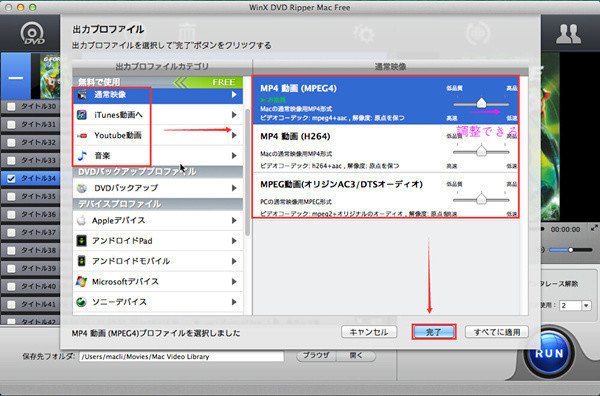
Task: Click the Microsoftデバイス Windows icon
Action: coord(82,282)
